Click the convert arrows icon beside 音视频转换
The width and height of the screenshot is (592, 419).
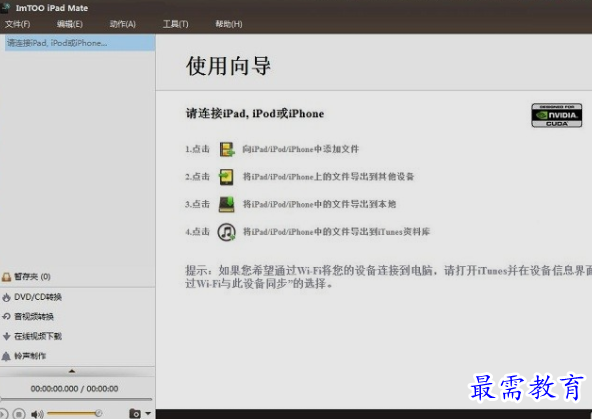tap(6, 317)
